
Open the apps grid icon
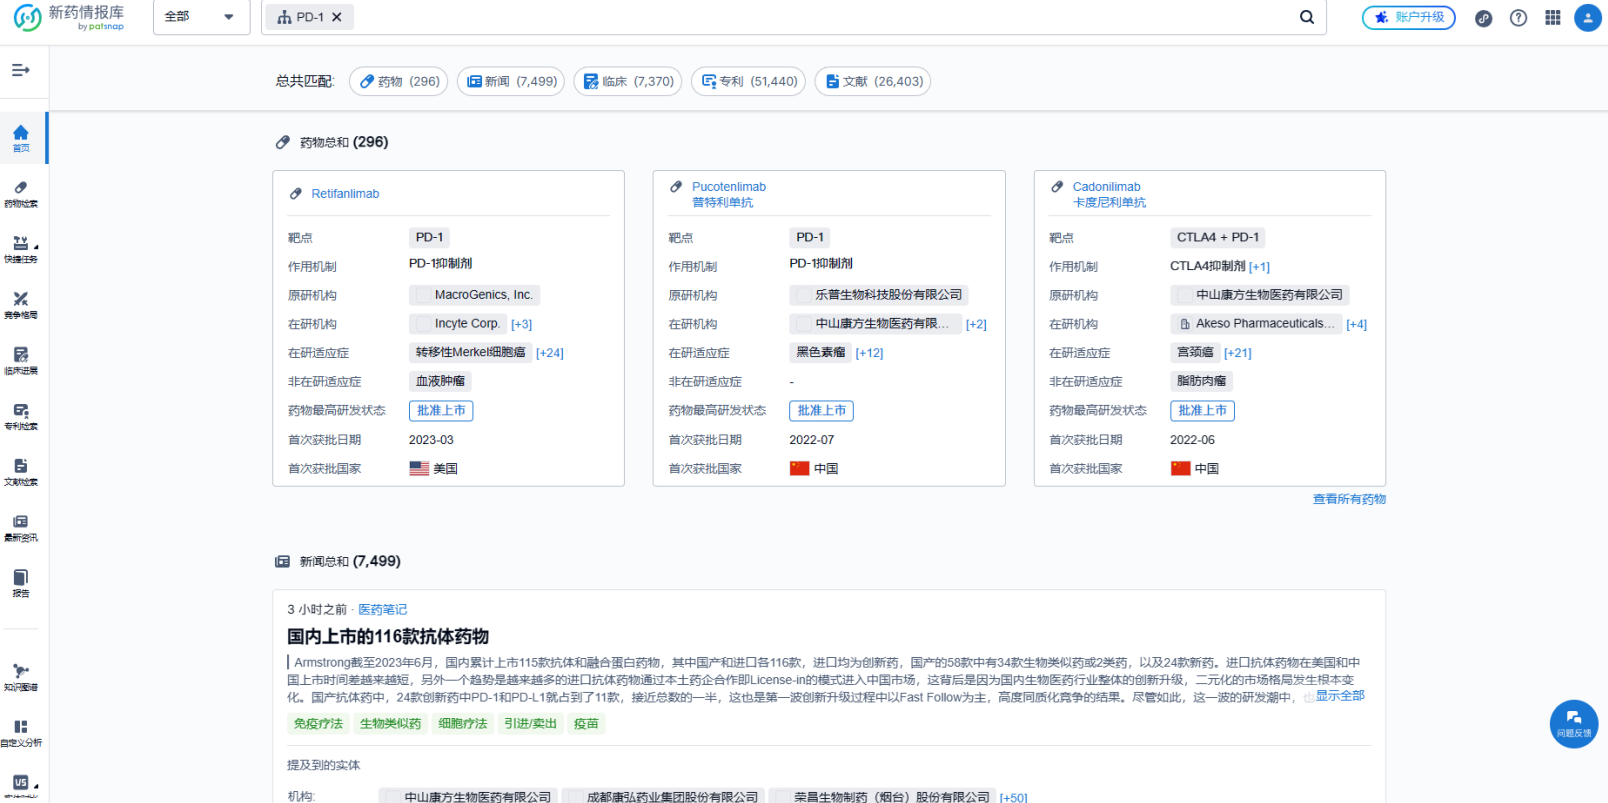pos(1552,18)
